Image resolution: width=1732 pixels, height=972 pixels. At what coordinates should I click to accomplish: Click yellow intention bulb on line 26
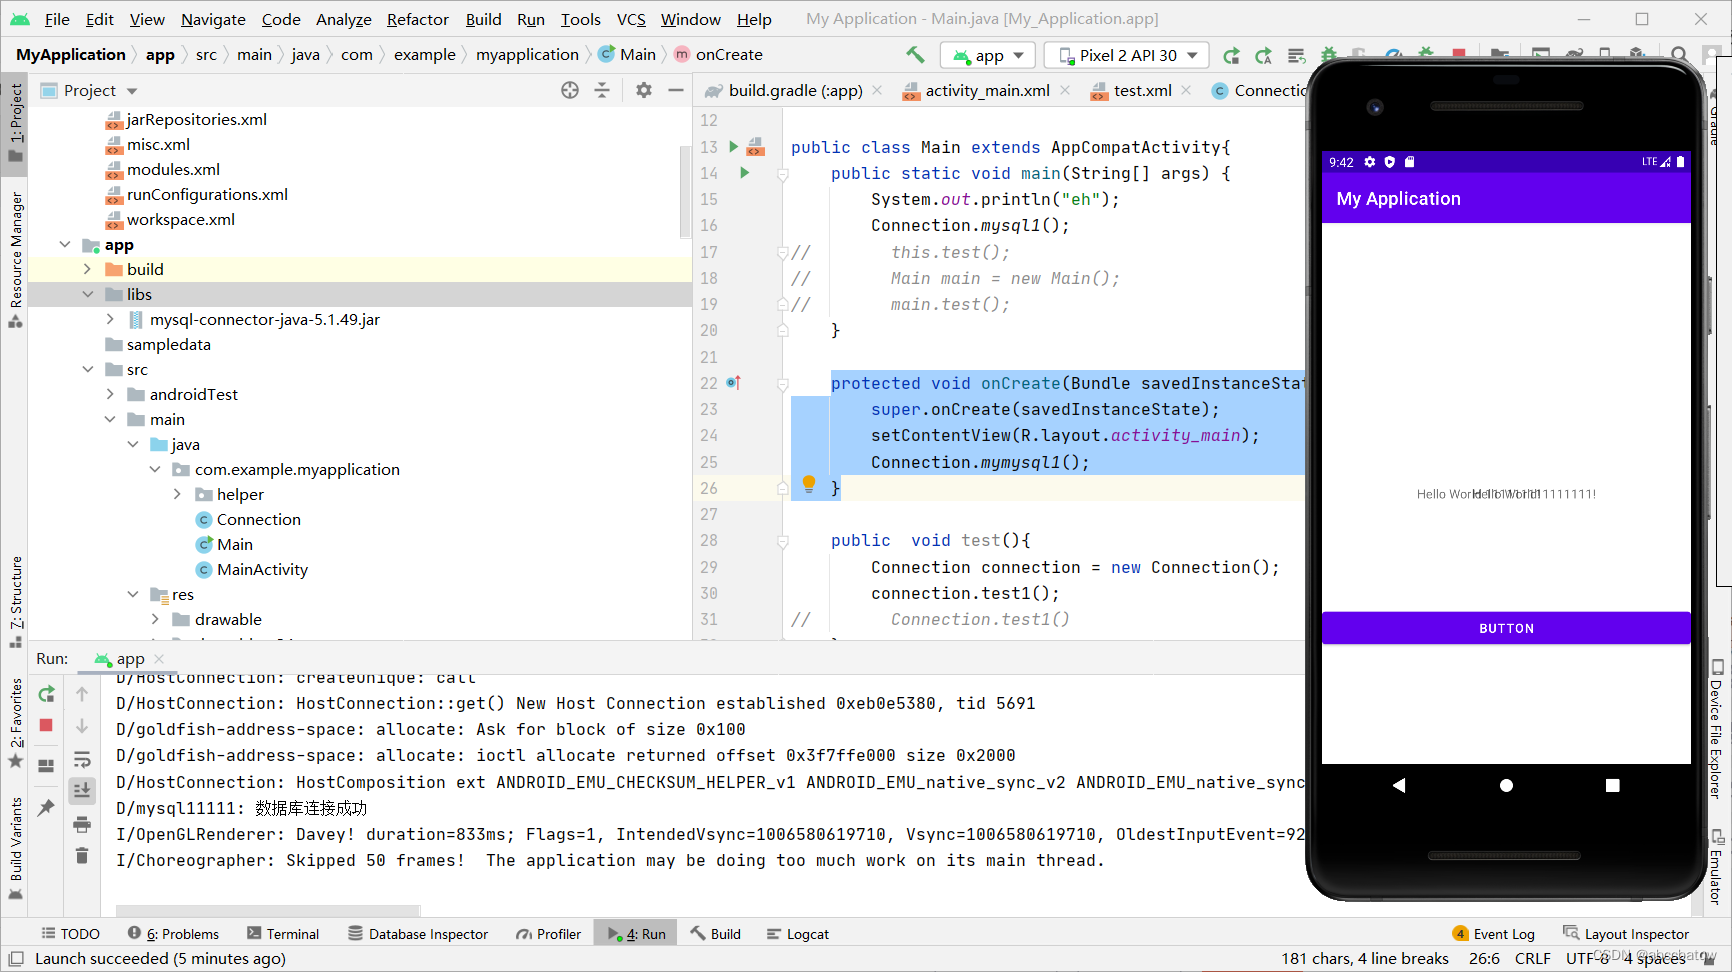coord(809,485)
